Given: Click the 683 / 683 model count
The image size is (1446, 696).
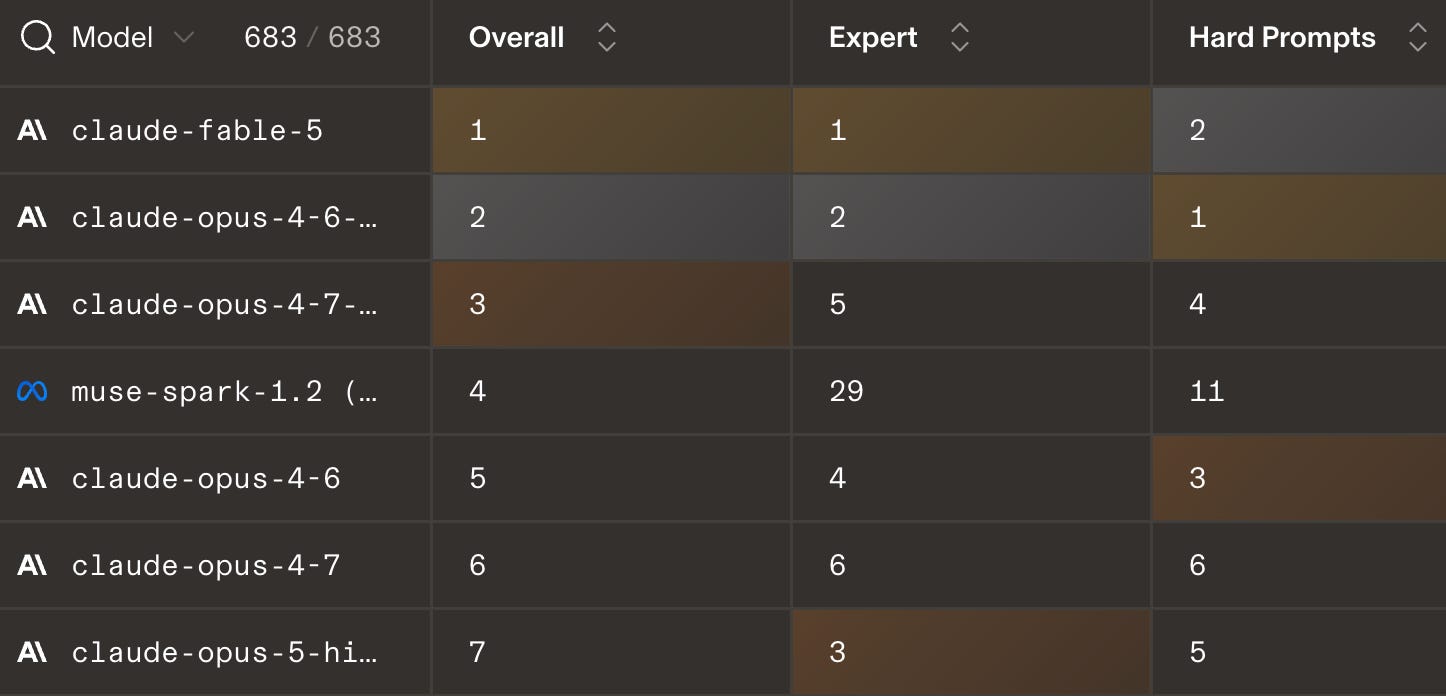Looking at the screenshot, I should coord(312,38).
